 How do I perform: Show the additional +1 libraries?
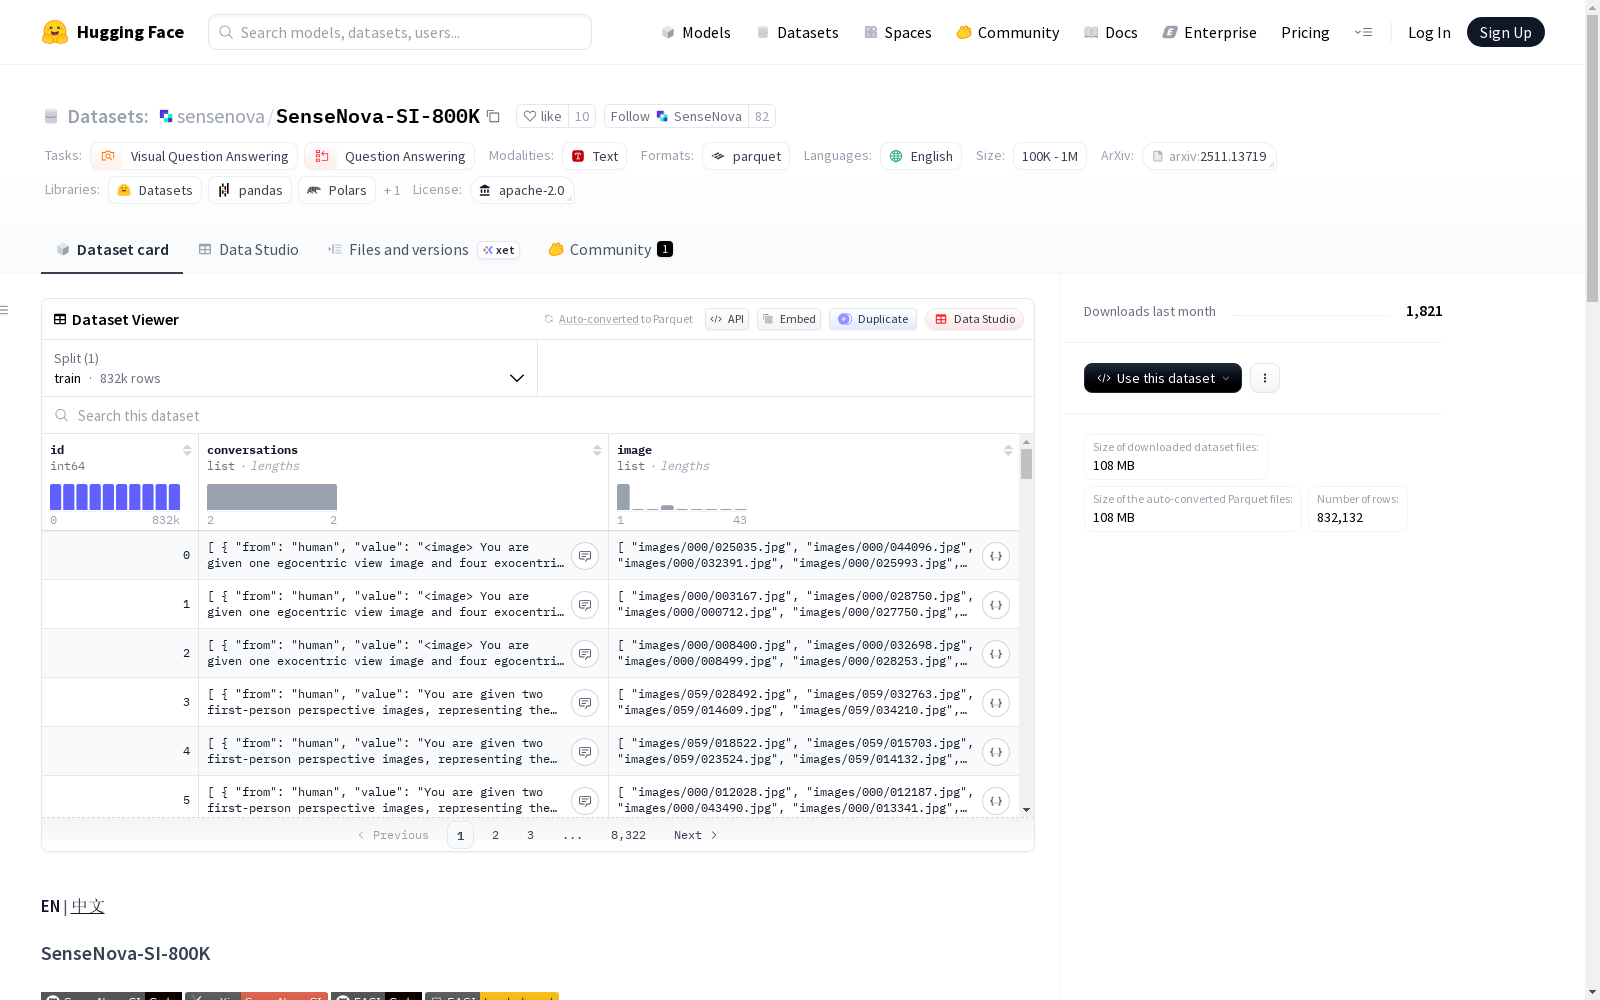point(392,190)
